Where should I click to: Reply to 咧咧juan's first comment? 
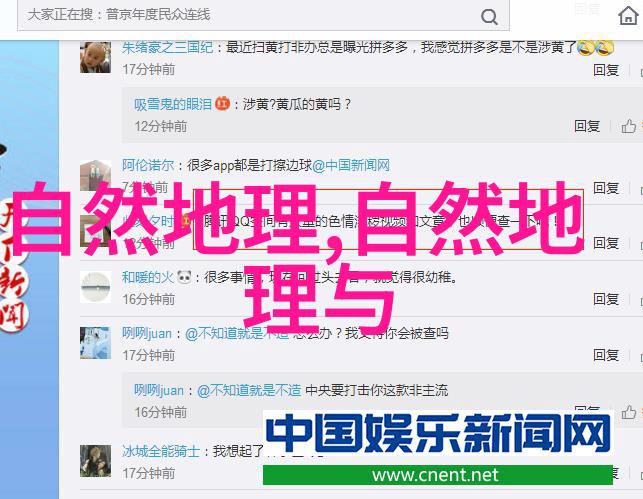pyautogui.click(x=606, y=355)
